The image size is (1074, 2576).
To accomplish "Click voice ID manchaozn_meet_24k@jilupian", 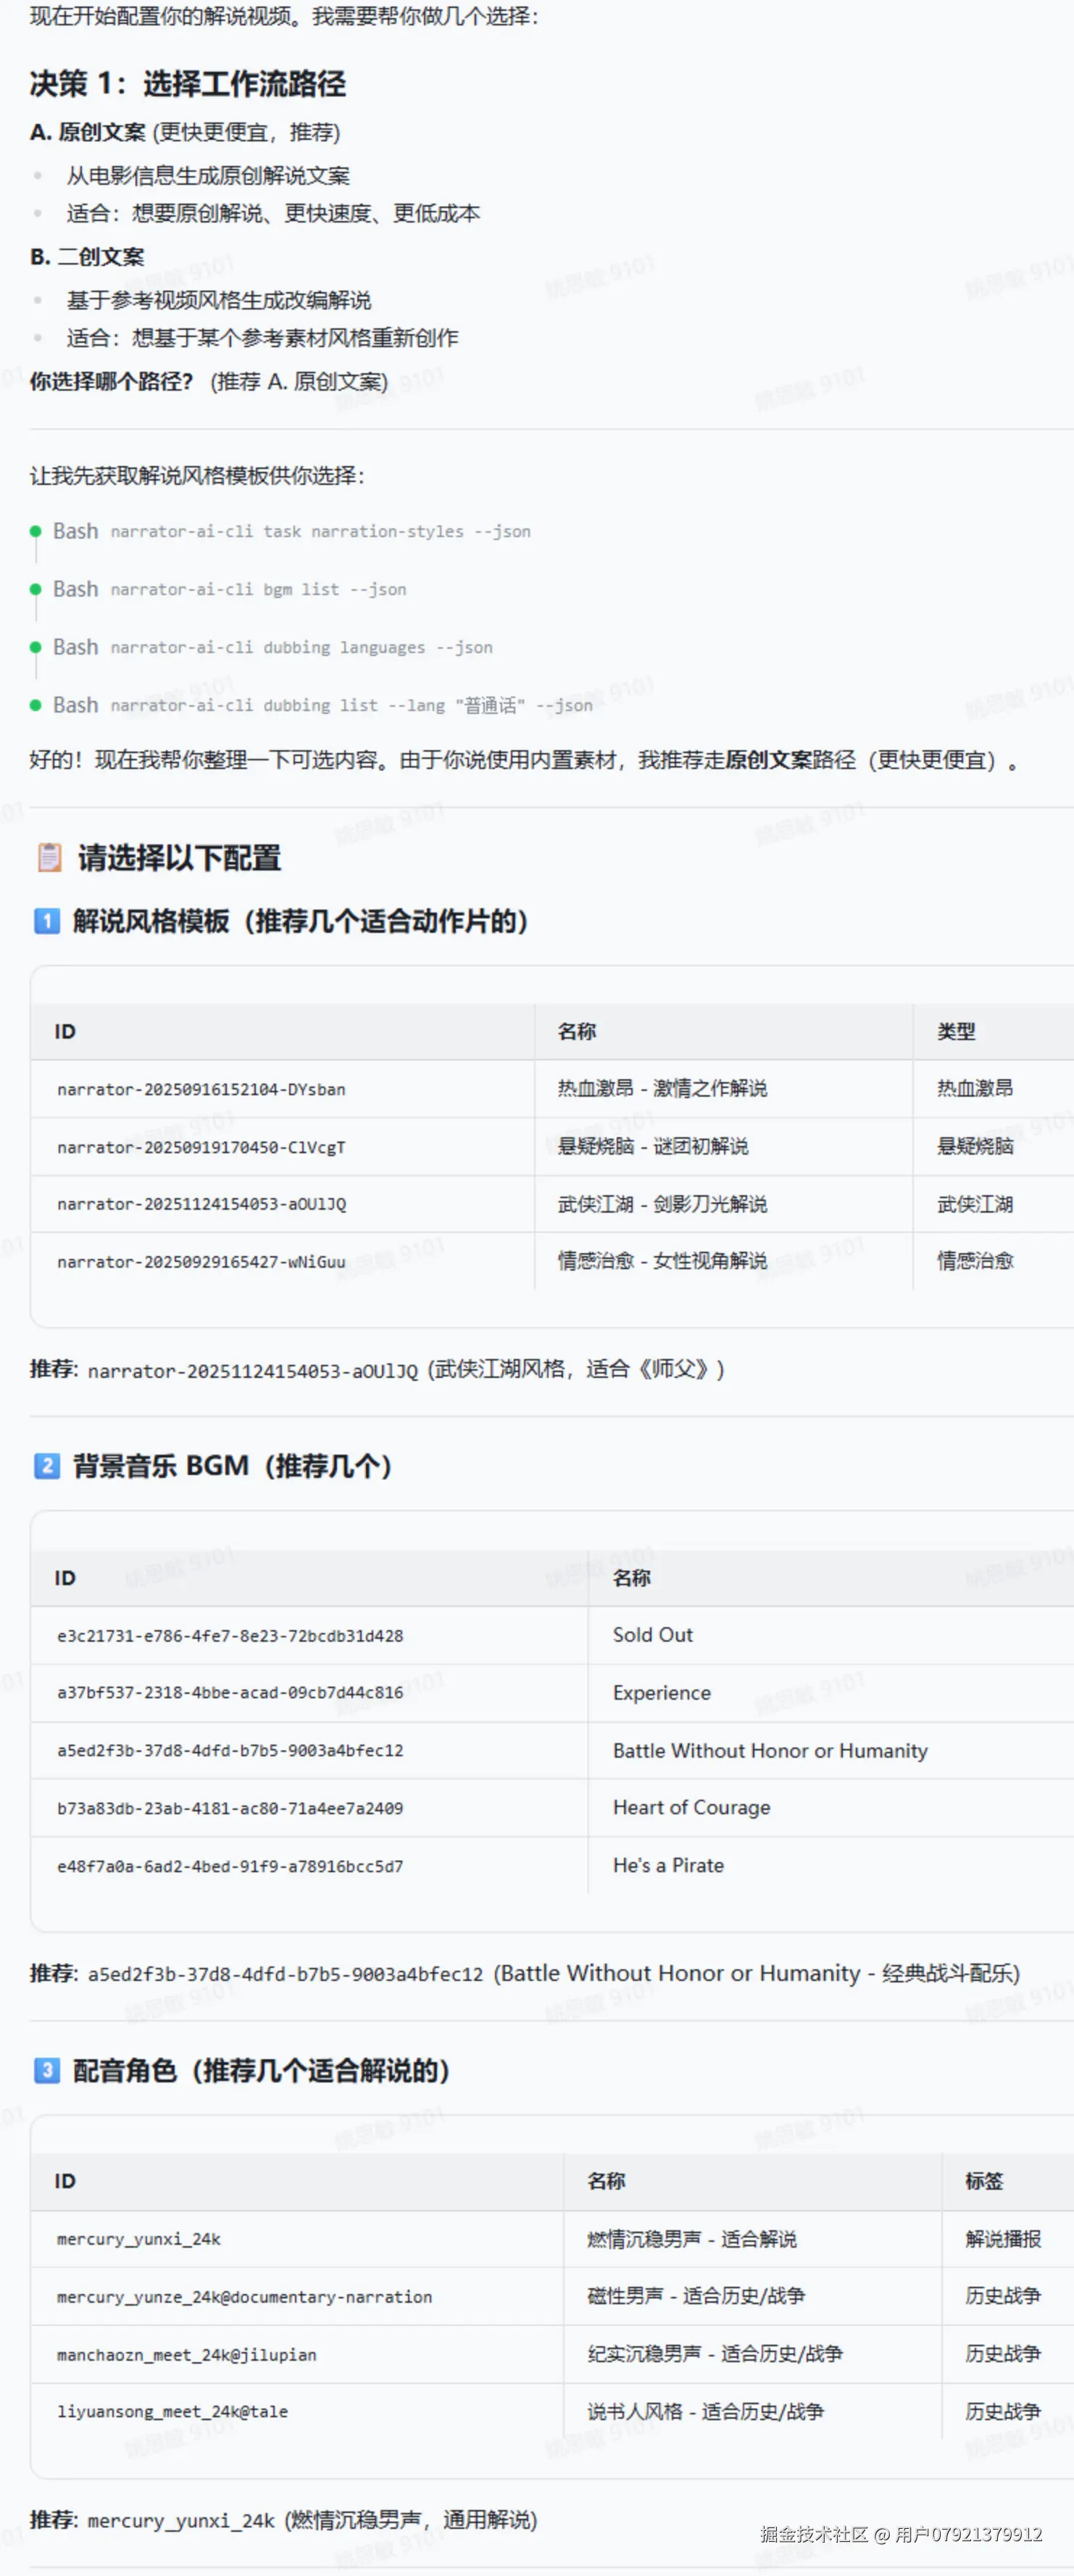I will pos(187,2355).
